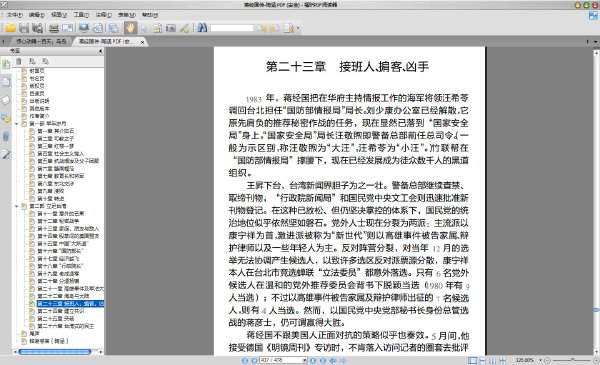Select 第十一章 bookmark
Viewport: 600px width, 365px height.
pyautogui.click(x=60, y=213)
